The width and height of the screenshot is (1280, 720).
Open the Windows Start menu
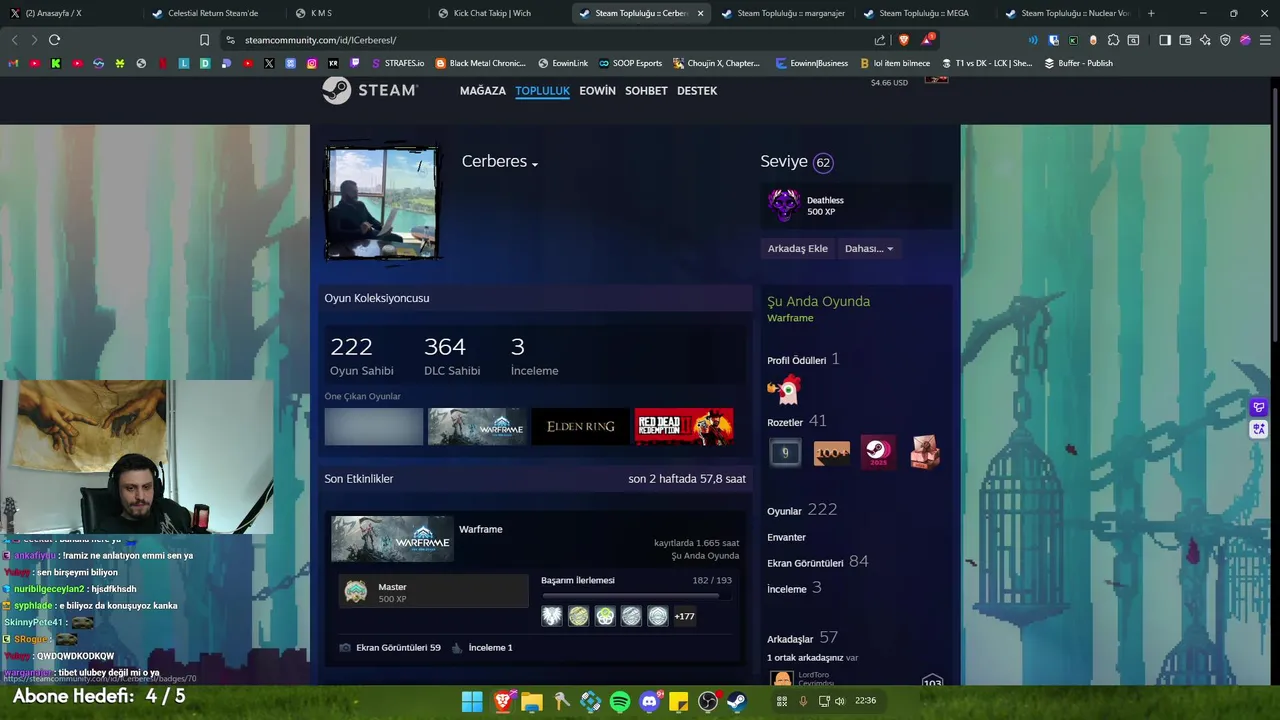pos(472,701)
